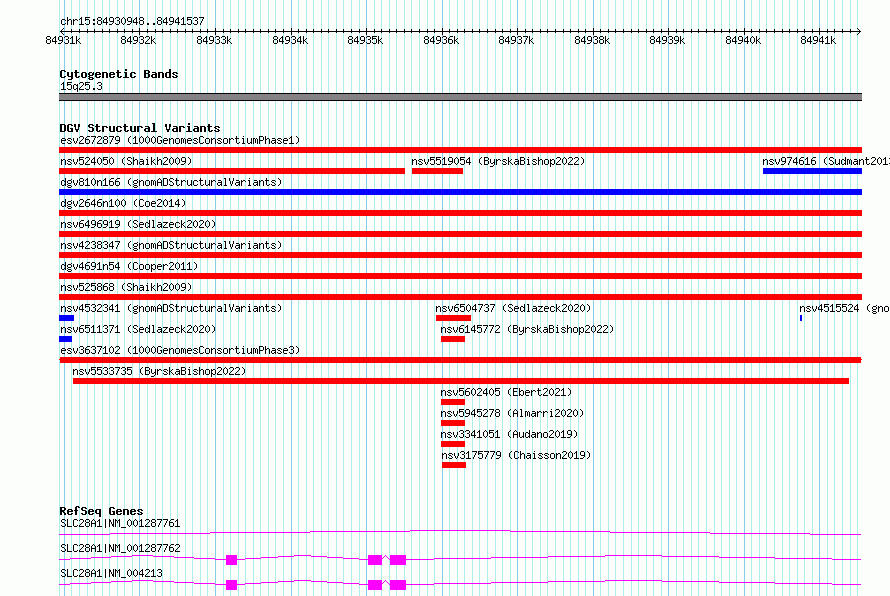Open nsv525868 (Shaikh2009) label
The image size is (890, 596).
click(x=126, y=287)
